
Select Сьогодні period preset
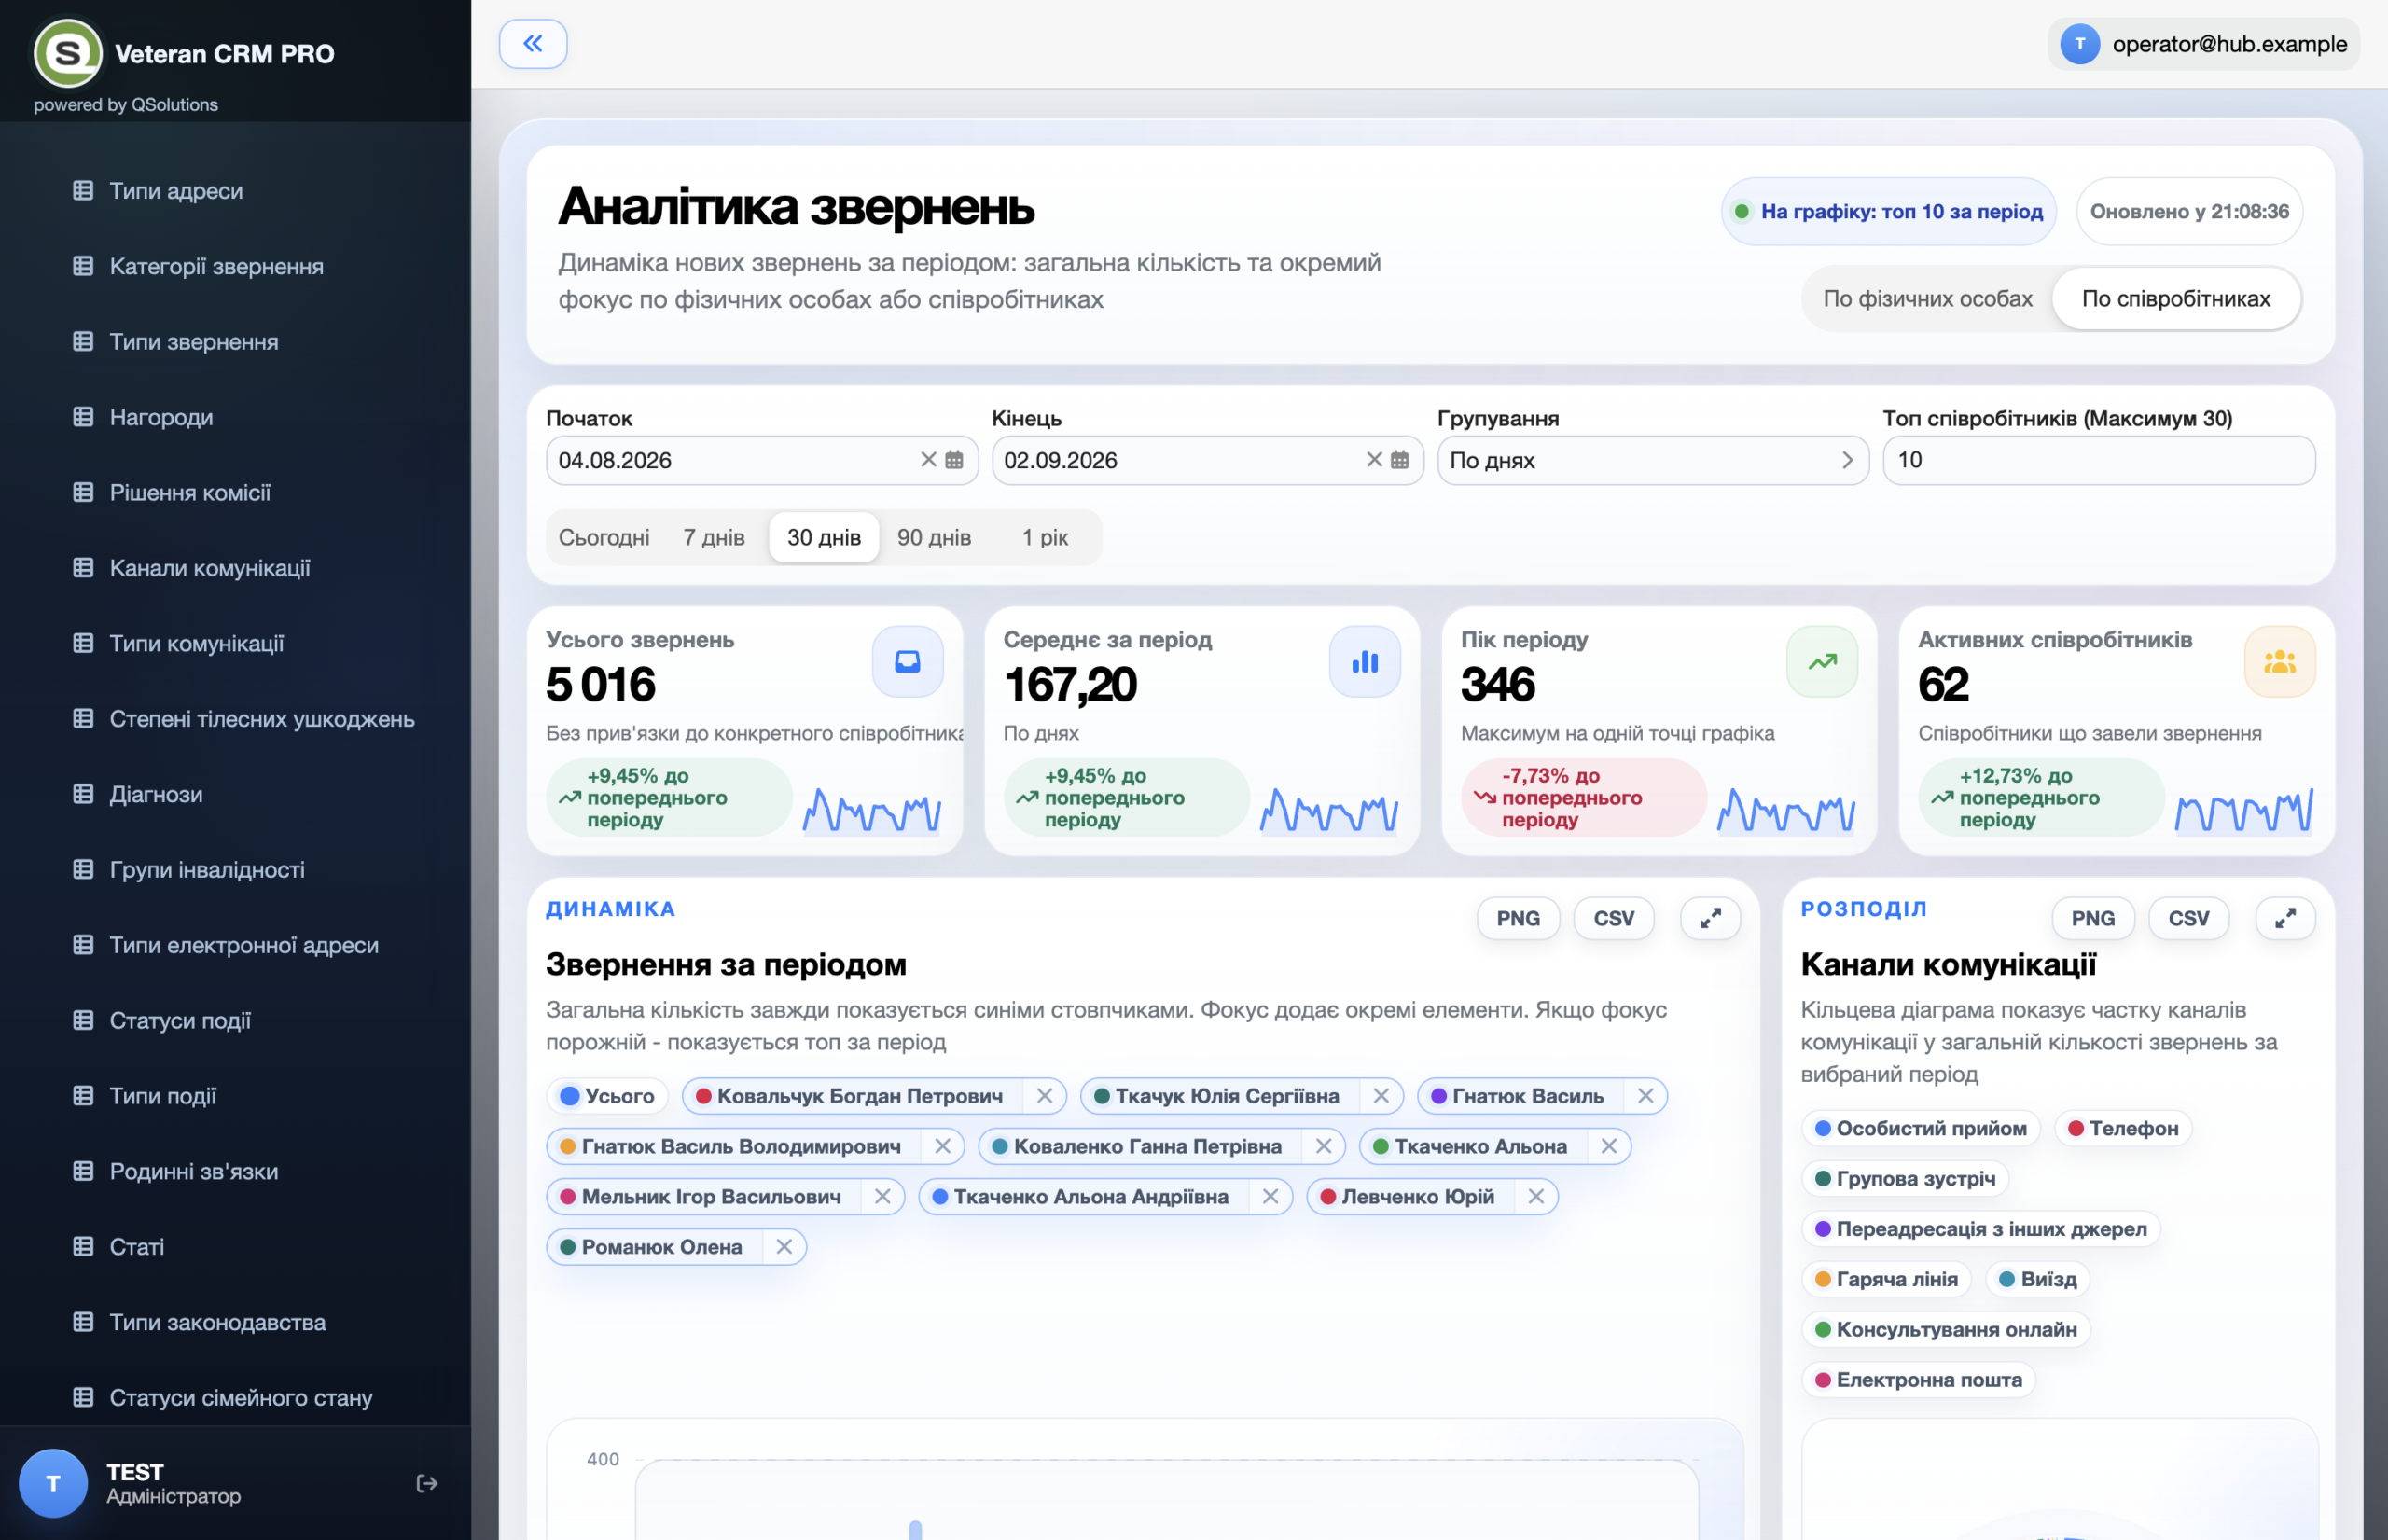604,537
